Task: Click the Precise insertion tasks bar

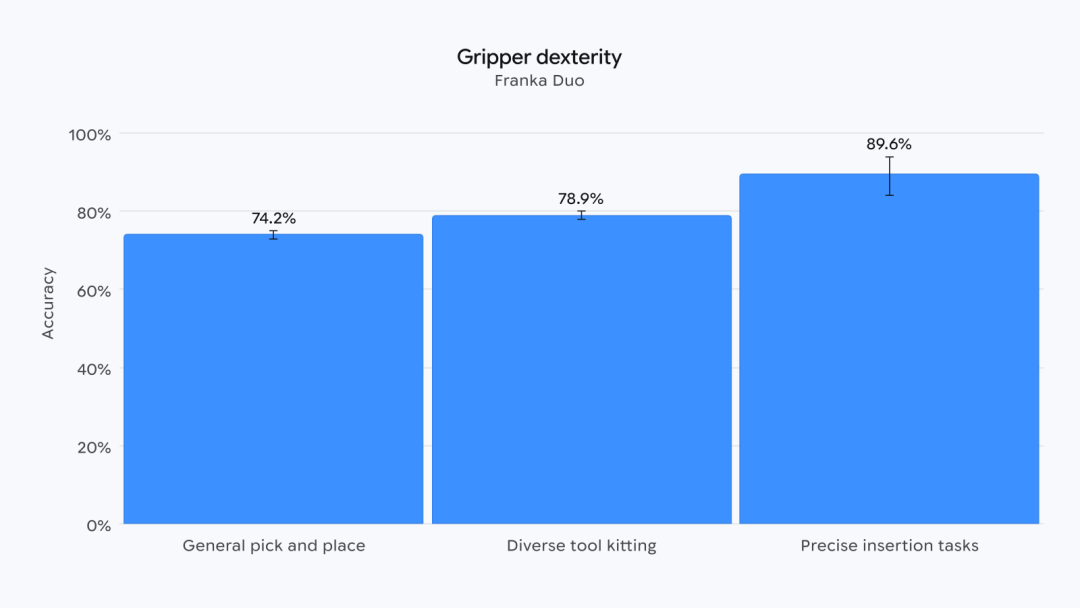Action: point(889,349)
